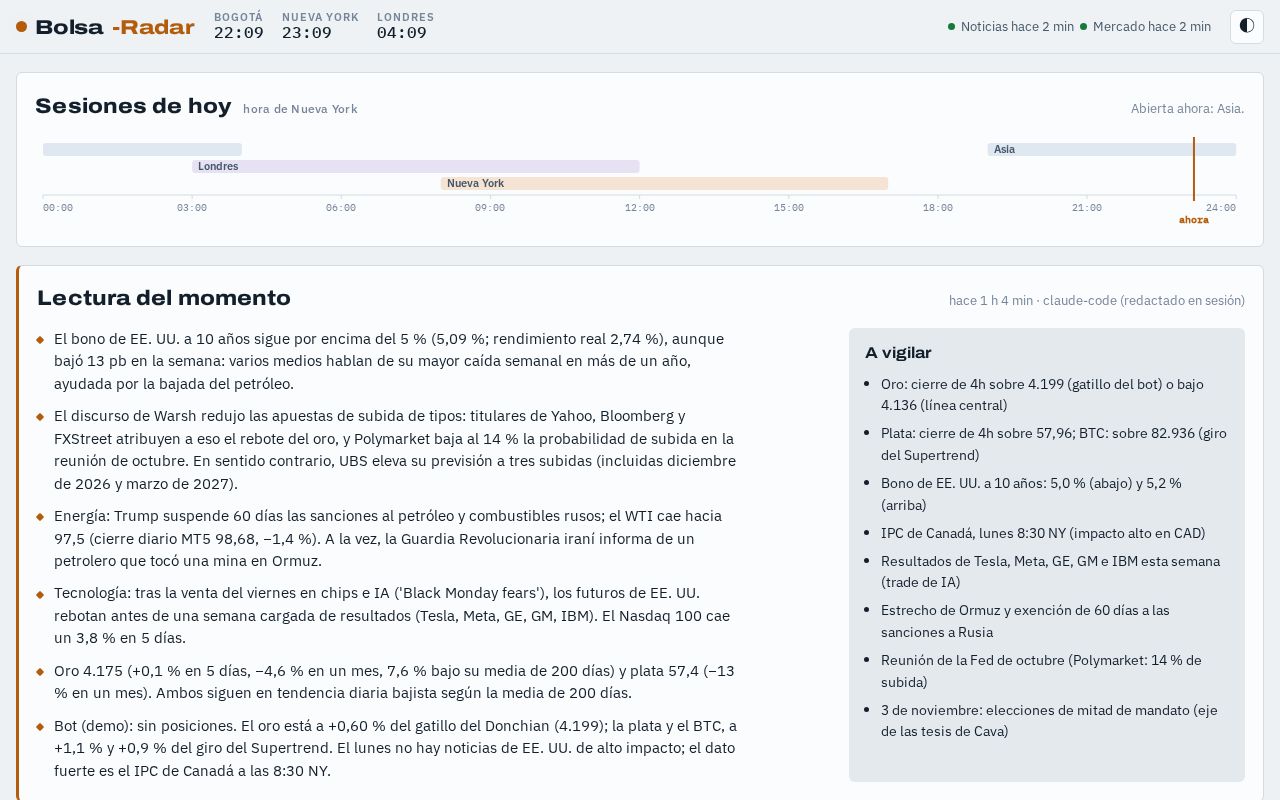Click the 12:00 timeline tick label
The height and width of the screenshot is (800, 1280).
640,208
